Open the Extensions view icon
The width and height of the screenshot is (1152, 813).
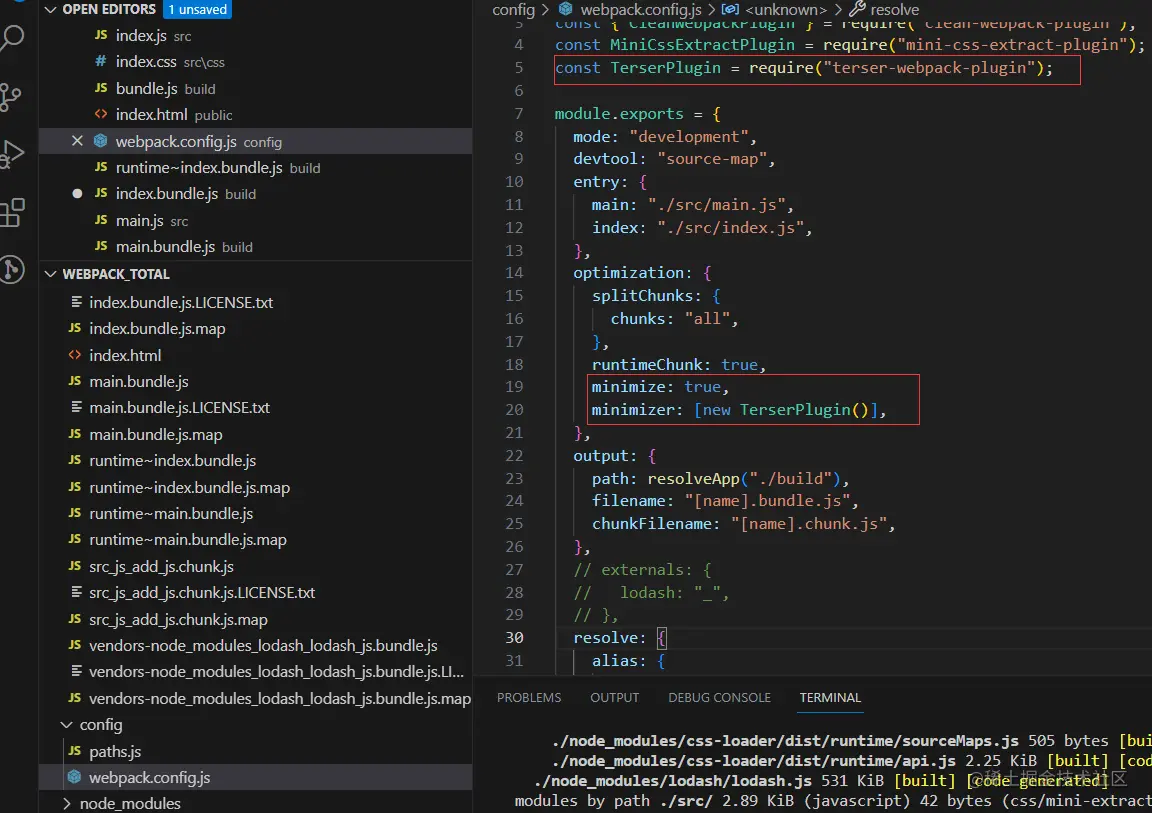coord(12,212)
